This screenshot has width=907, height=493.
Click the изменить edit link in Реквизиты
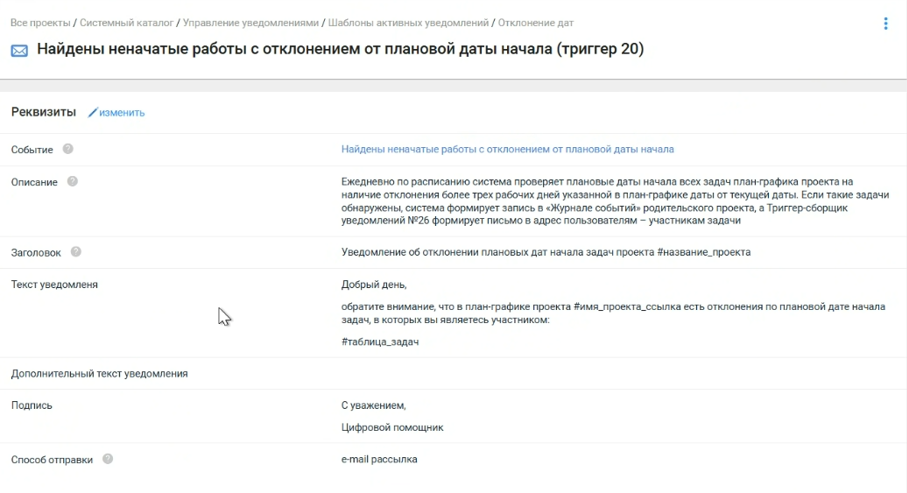coord(116,113)
